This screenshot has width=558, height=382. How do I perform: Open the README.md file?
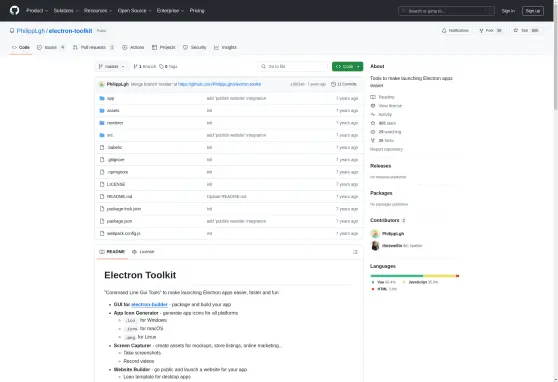(x=120, y=197)
